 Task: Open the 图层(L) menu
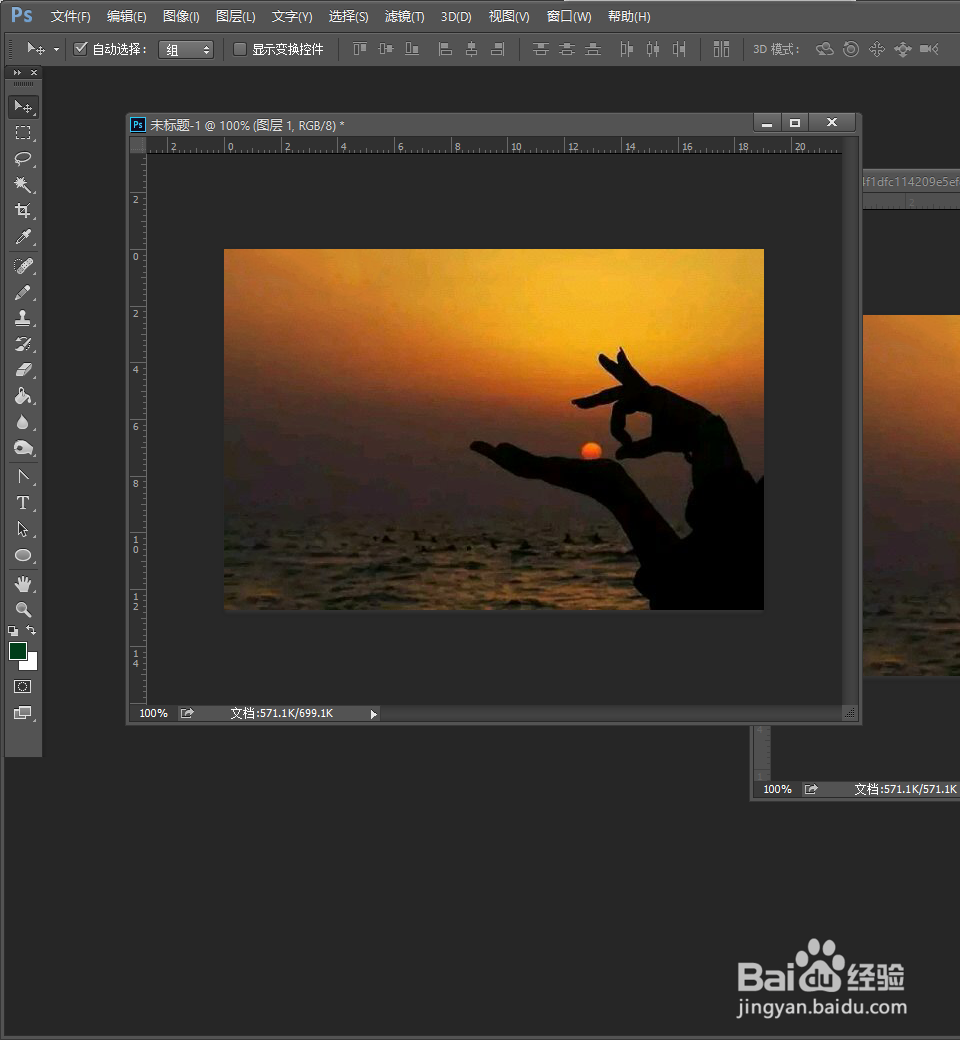coord(235,16)
